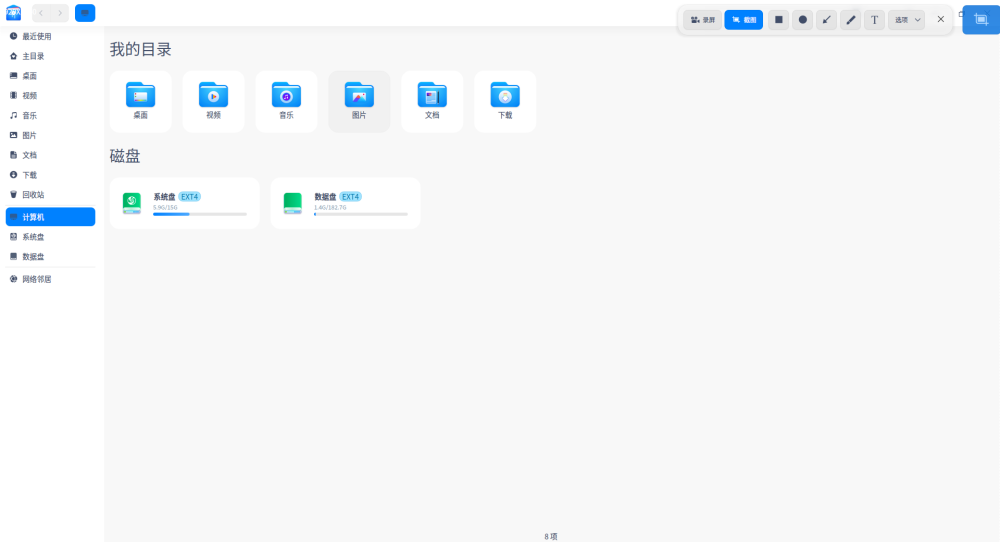Expand the 选项 options dropdown
The height and width of the screenshot is (542, 1000).
907,19
